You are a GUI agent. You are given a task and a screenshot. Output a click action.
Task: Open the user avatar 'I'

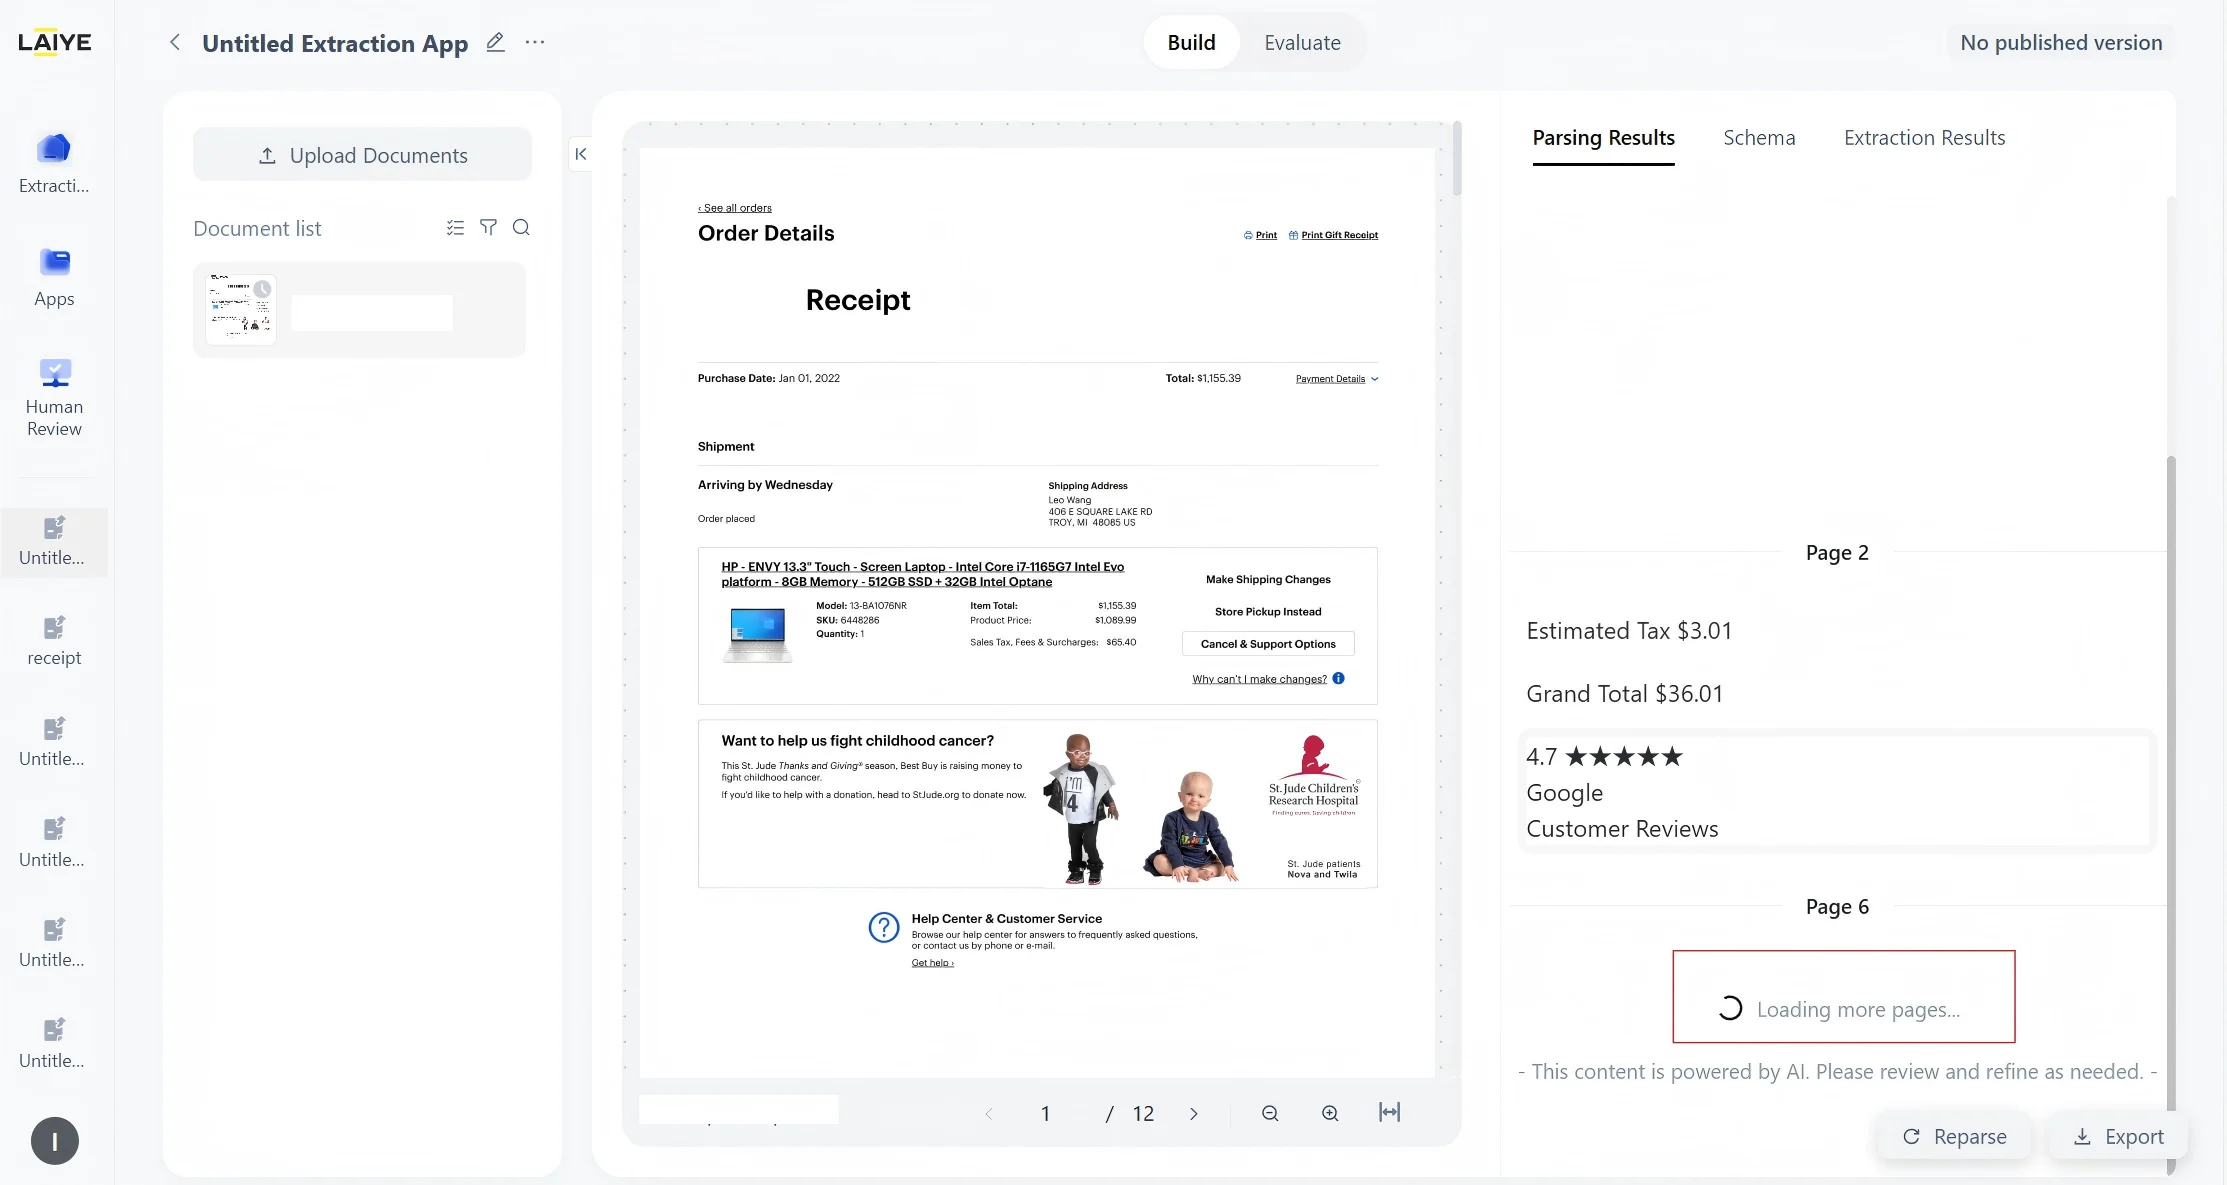[55, 1141]
